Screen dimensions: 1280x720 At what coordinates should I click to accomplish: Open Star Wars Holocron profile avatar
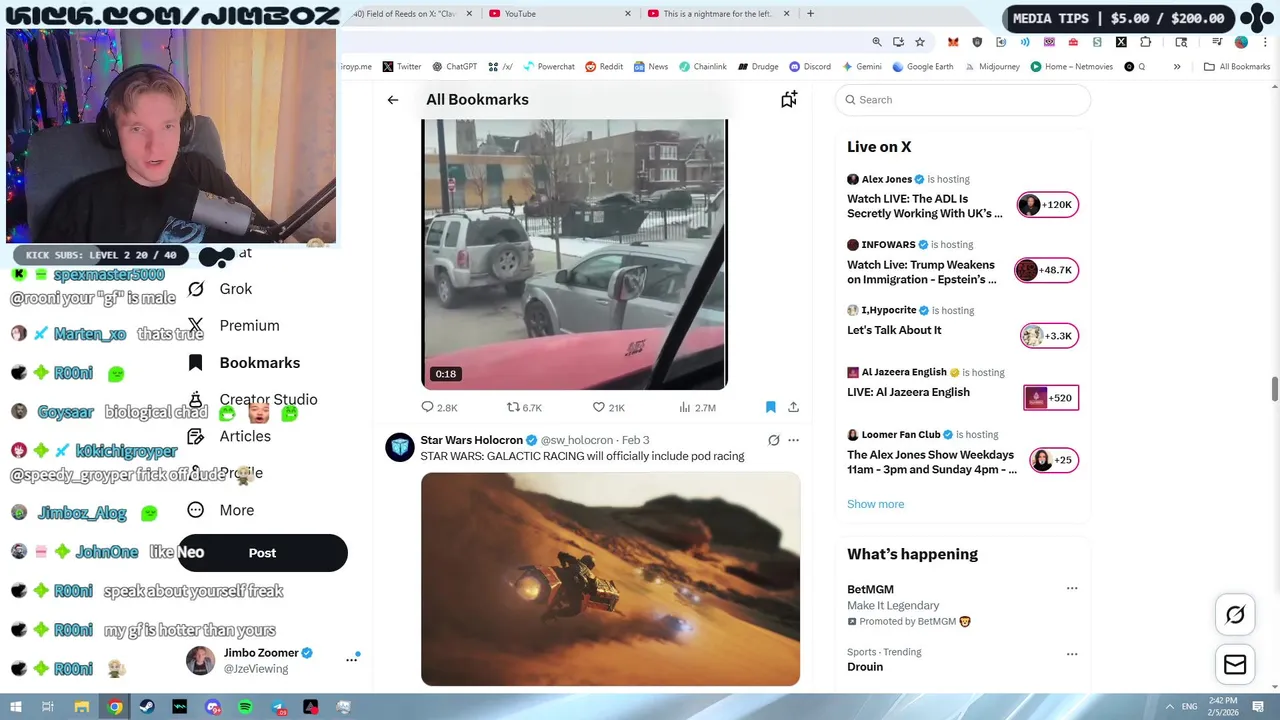coord(400,447)
